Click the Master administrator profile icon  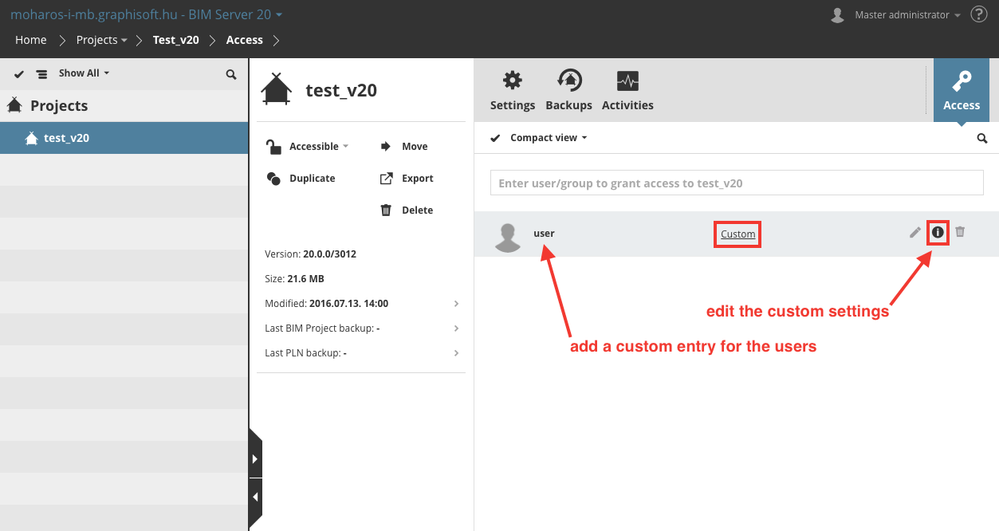[838, 15]
